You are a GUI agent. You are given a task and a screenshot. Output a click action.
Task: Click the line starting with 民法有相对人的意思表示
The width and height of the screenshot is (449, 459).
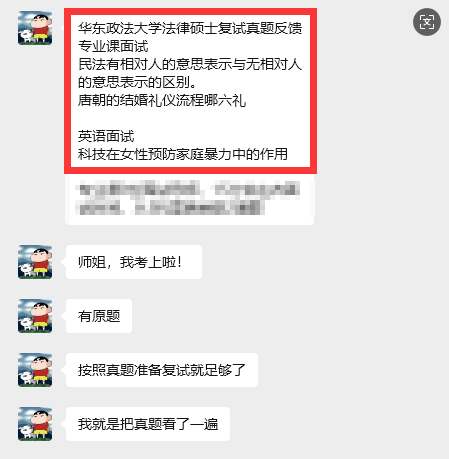point(190,64)
